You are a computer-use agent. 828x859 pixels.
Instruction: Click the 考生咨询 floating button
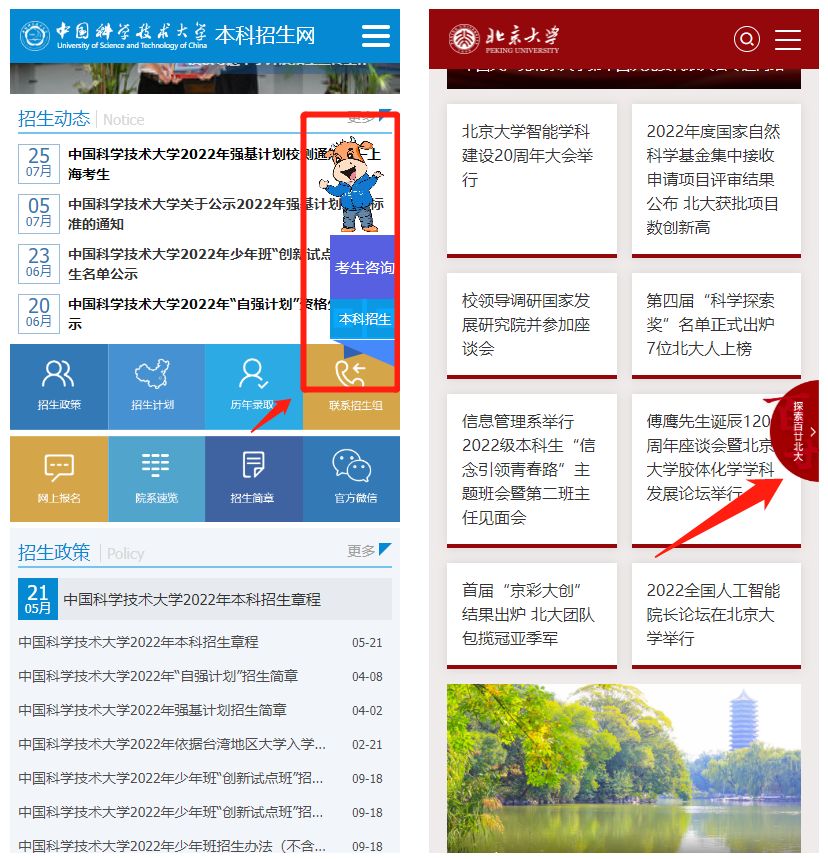point(363,267)
